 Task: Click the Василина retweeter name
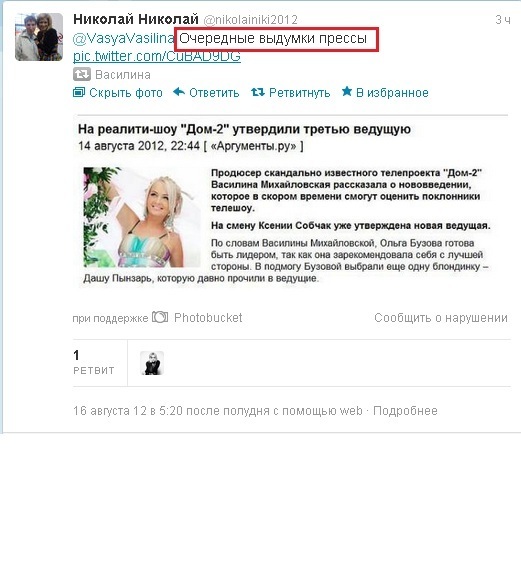point(123,75)
